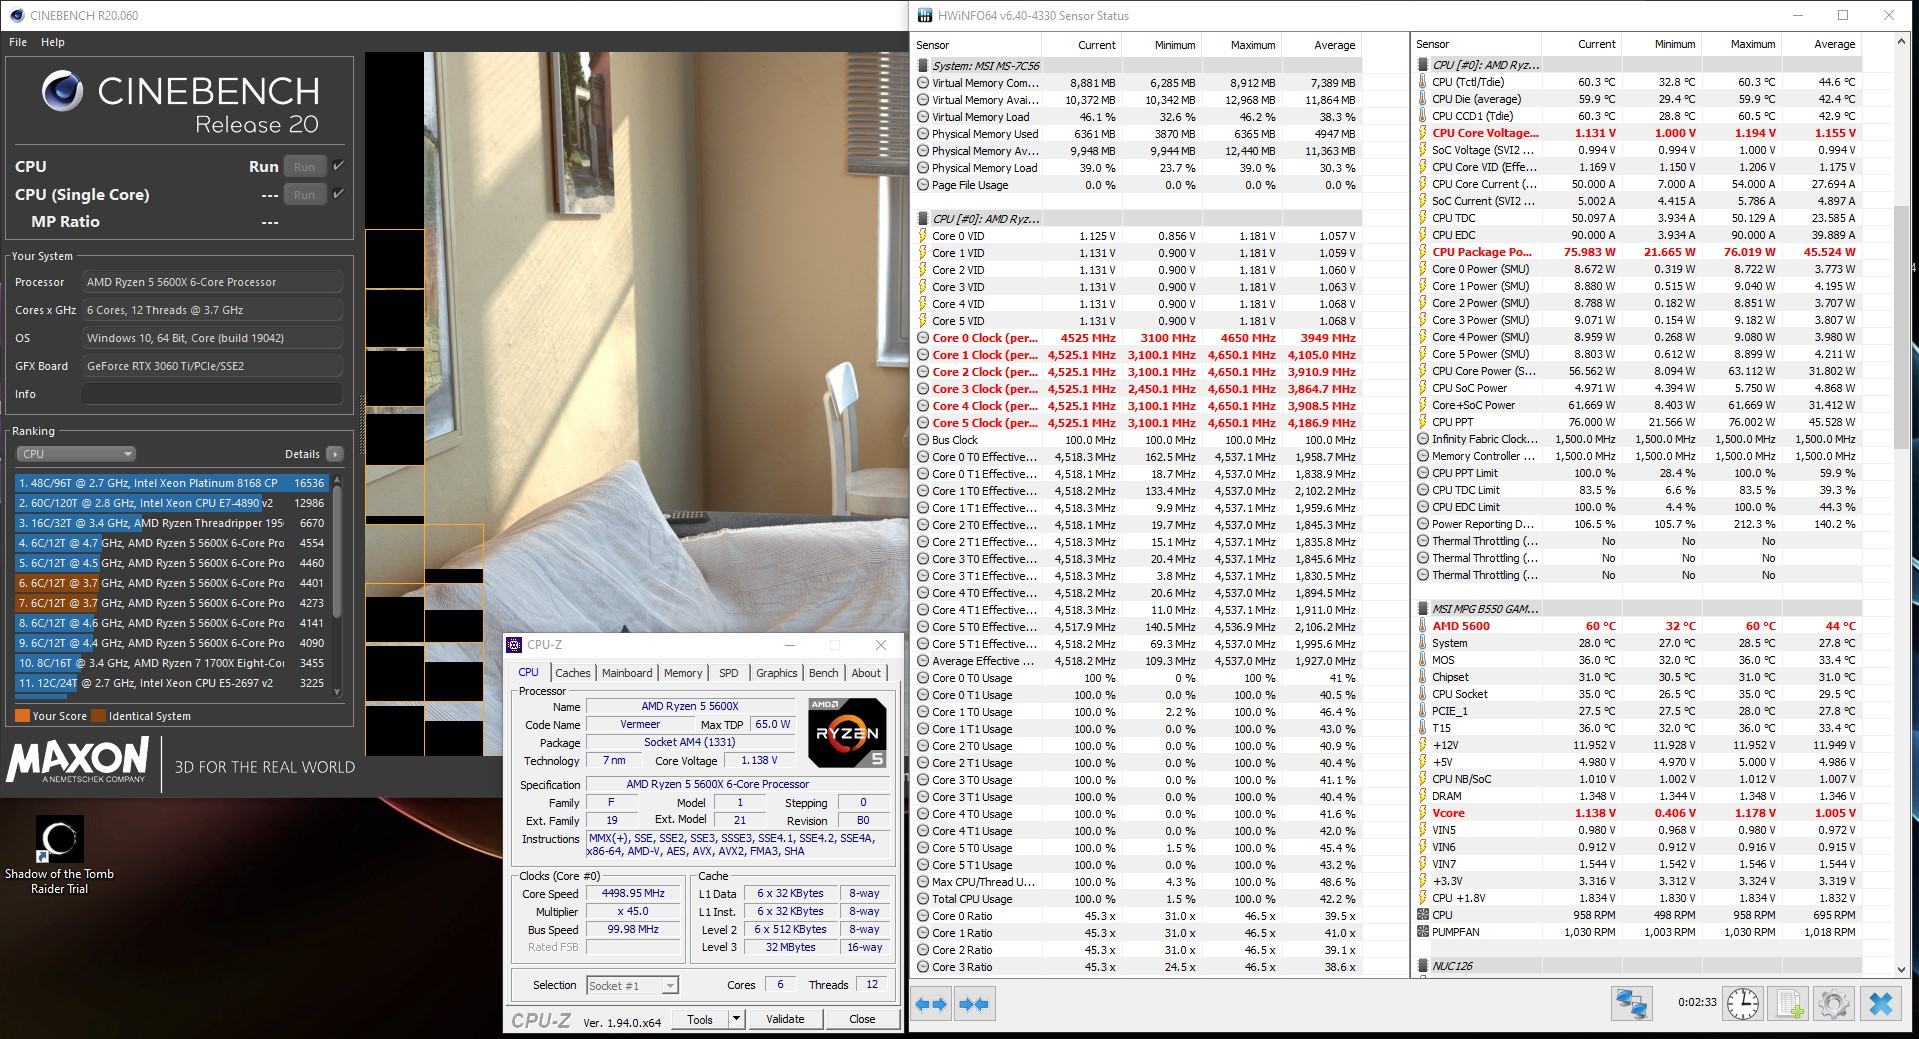This screenshot has width=1919, height=1039.
Task: Open the CPU-Z Tools dropdown arrow
Action: coord(737,1019)
